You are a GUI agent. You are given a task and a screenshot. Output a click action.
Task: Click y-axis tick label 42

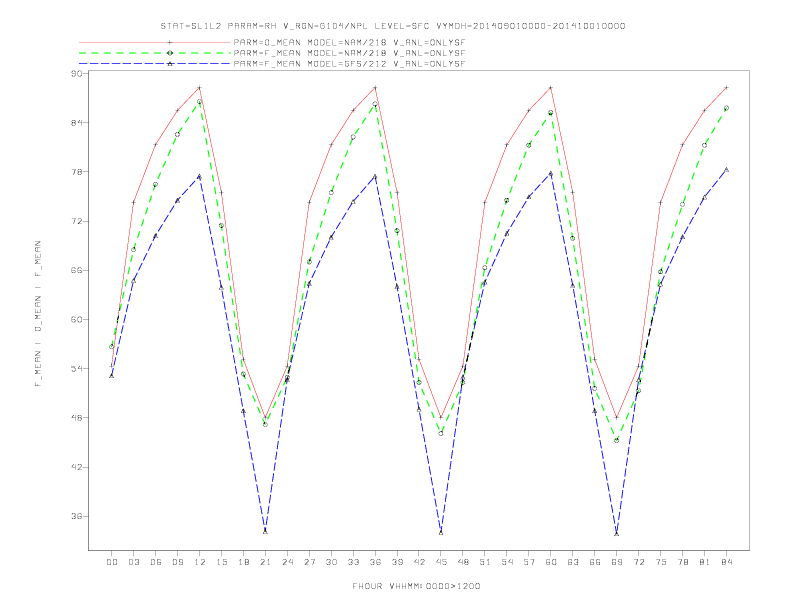[77, 467]
